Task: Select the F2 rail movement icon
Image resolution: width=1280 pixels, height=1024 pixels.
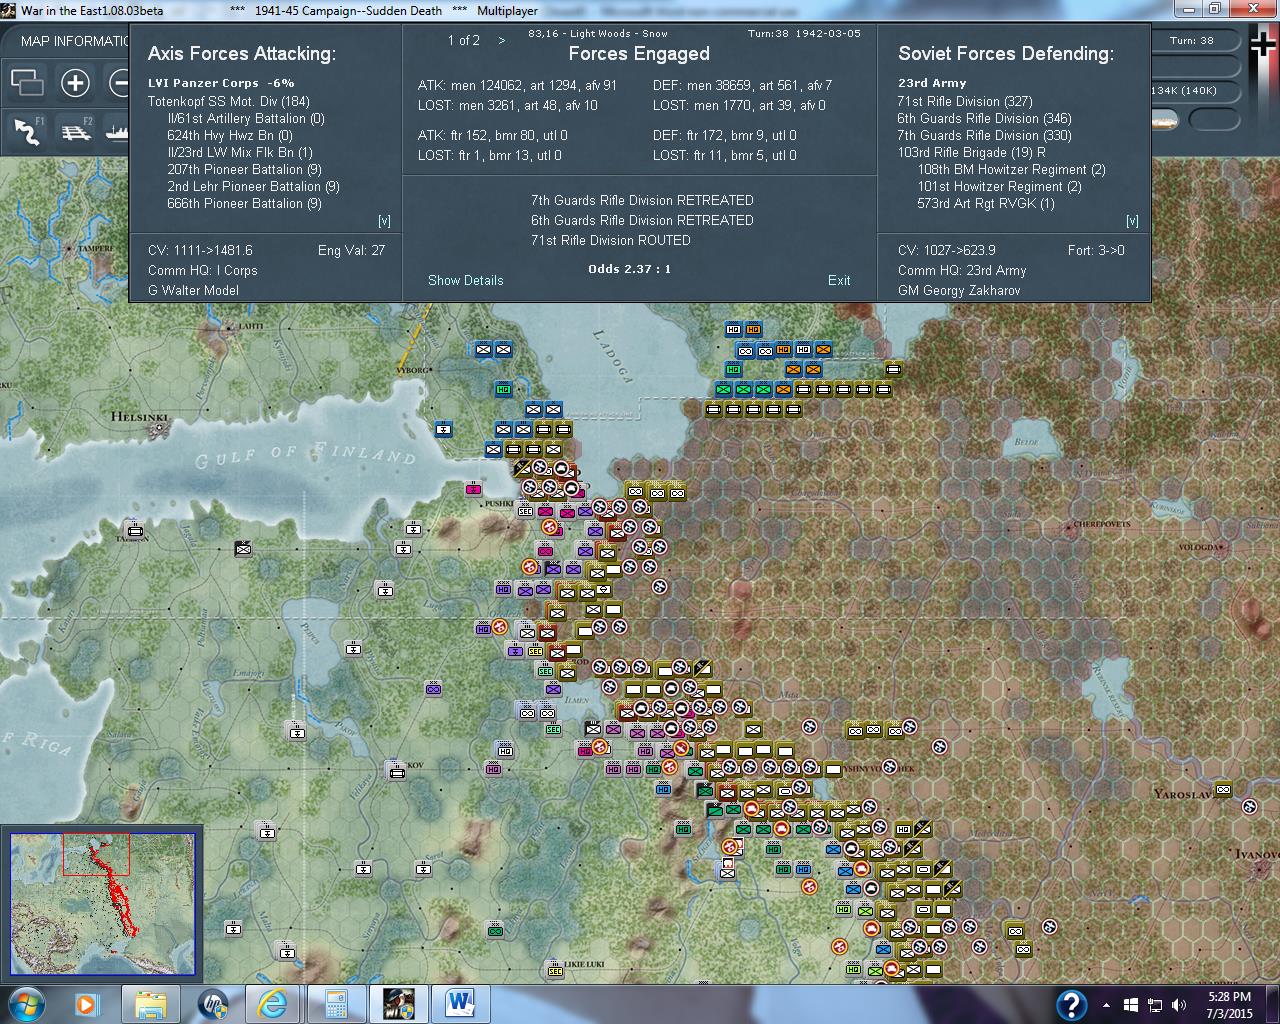Action: [76, 131]
